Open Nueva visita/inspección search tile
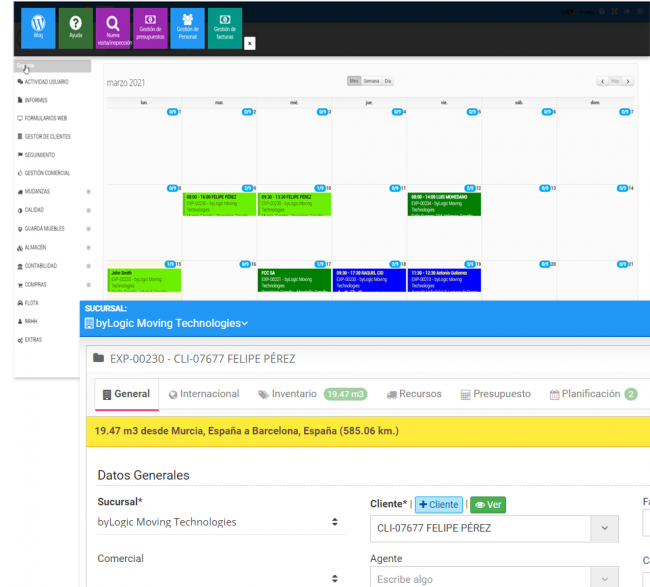Viewport: 650px width, 587px height. (113, 27)
